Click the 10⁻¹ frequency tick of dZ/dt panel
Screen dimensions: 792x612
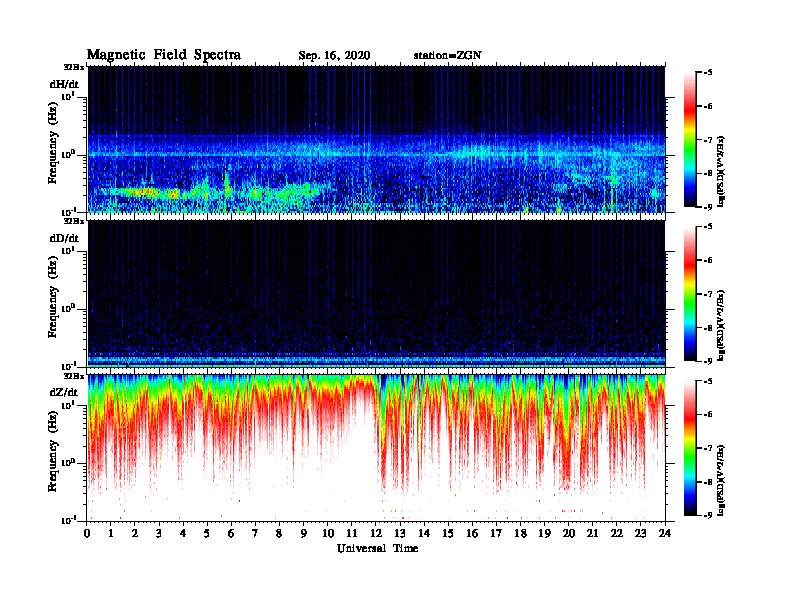point(68,520)
